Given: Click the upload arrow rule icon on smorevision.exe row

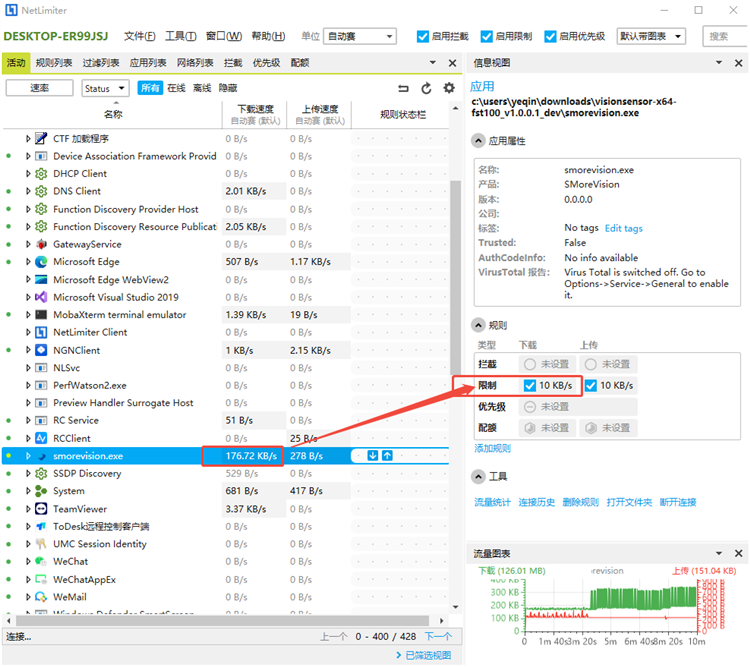Looking at the screenshot, I should (387, 456).
